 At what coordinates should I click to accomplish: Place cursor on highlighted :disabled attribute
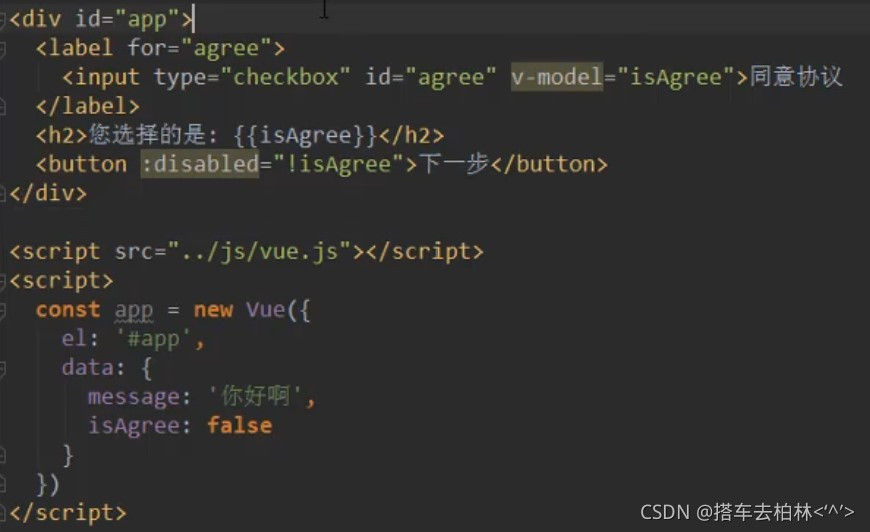200,164
